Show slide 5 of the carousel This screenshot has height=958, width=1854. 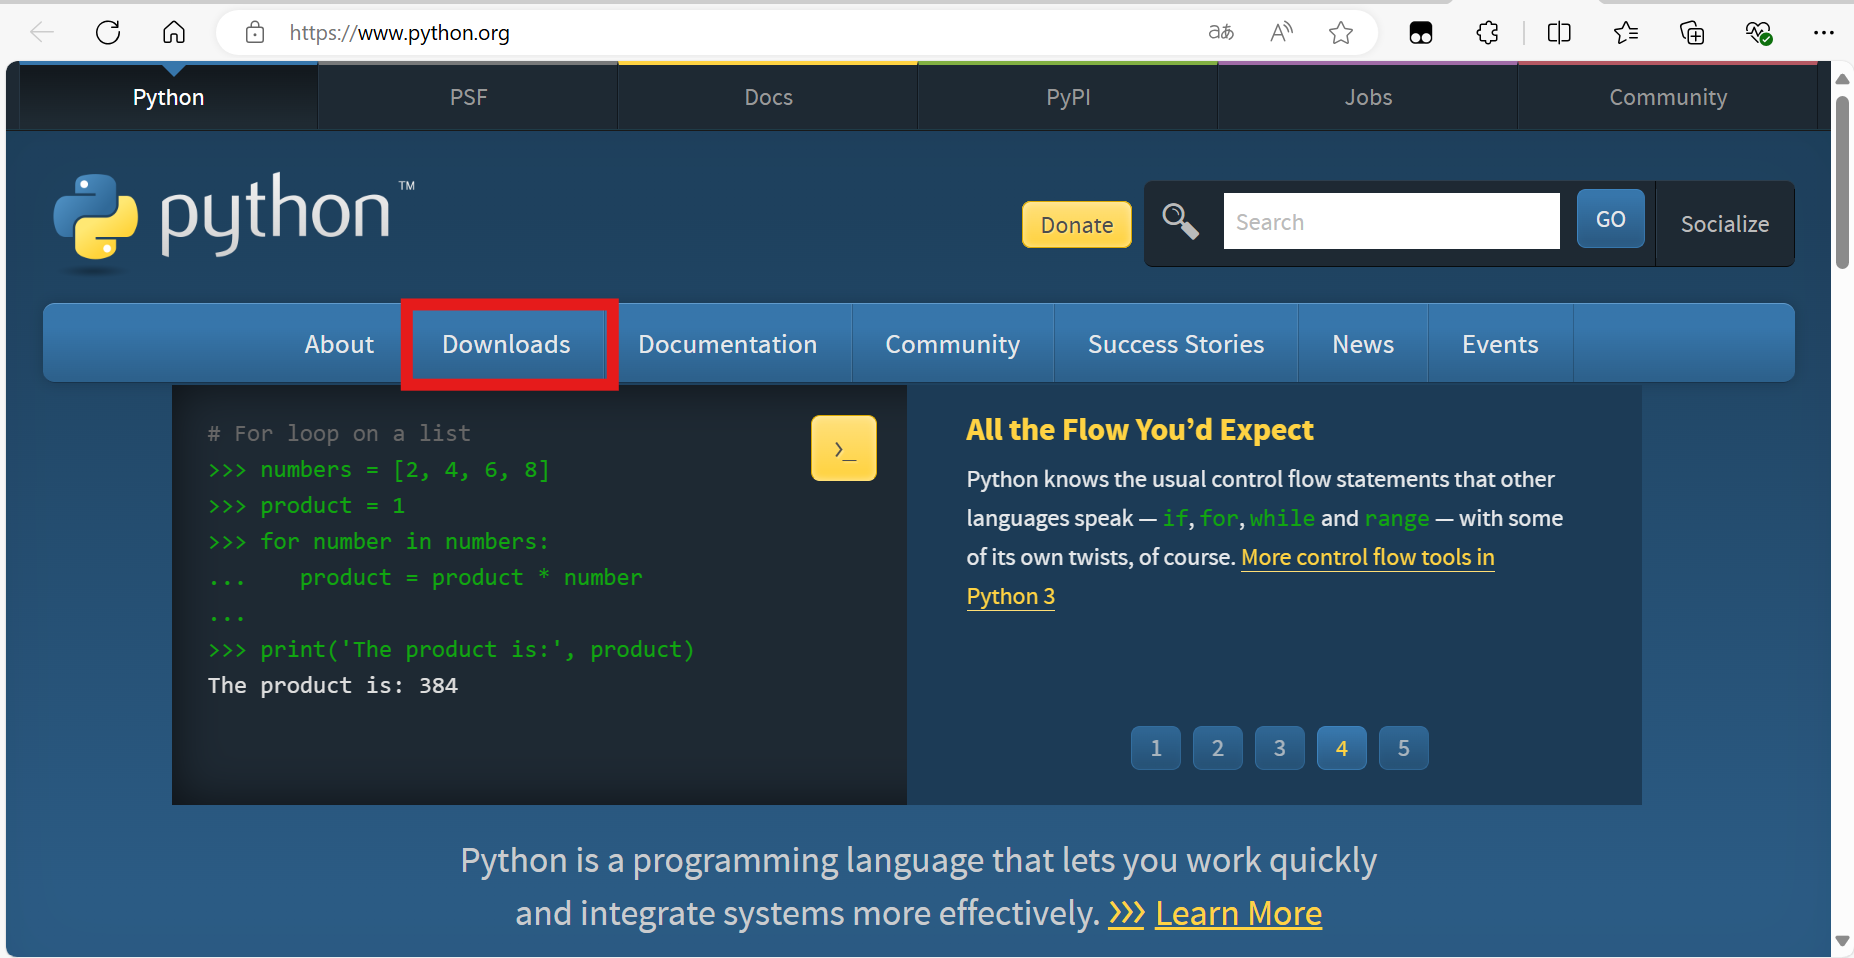[1404, 748]
